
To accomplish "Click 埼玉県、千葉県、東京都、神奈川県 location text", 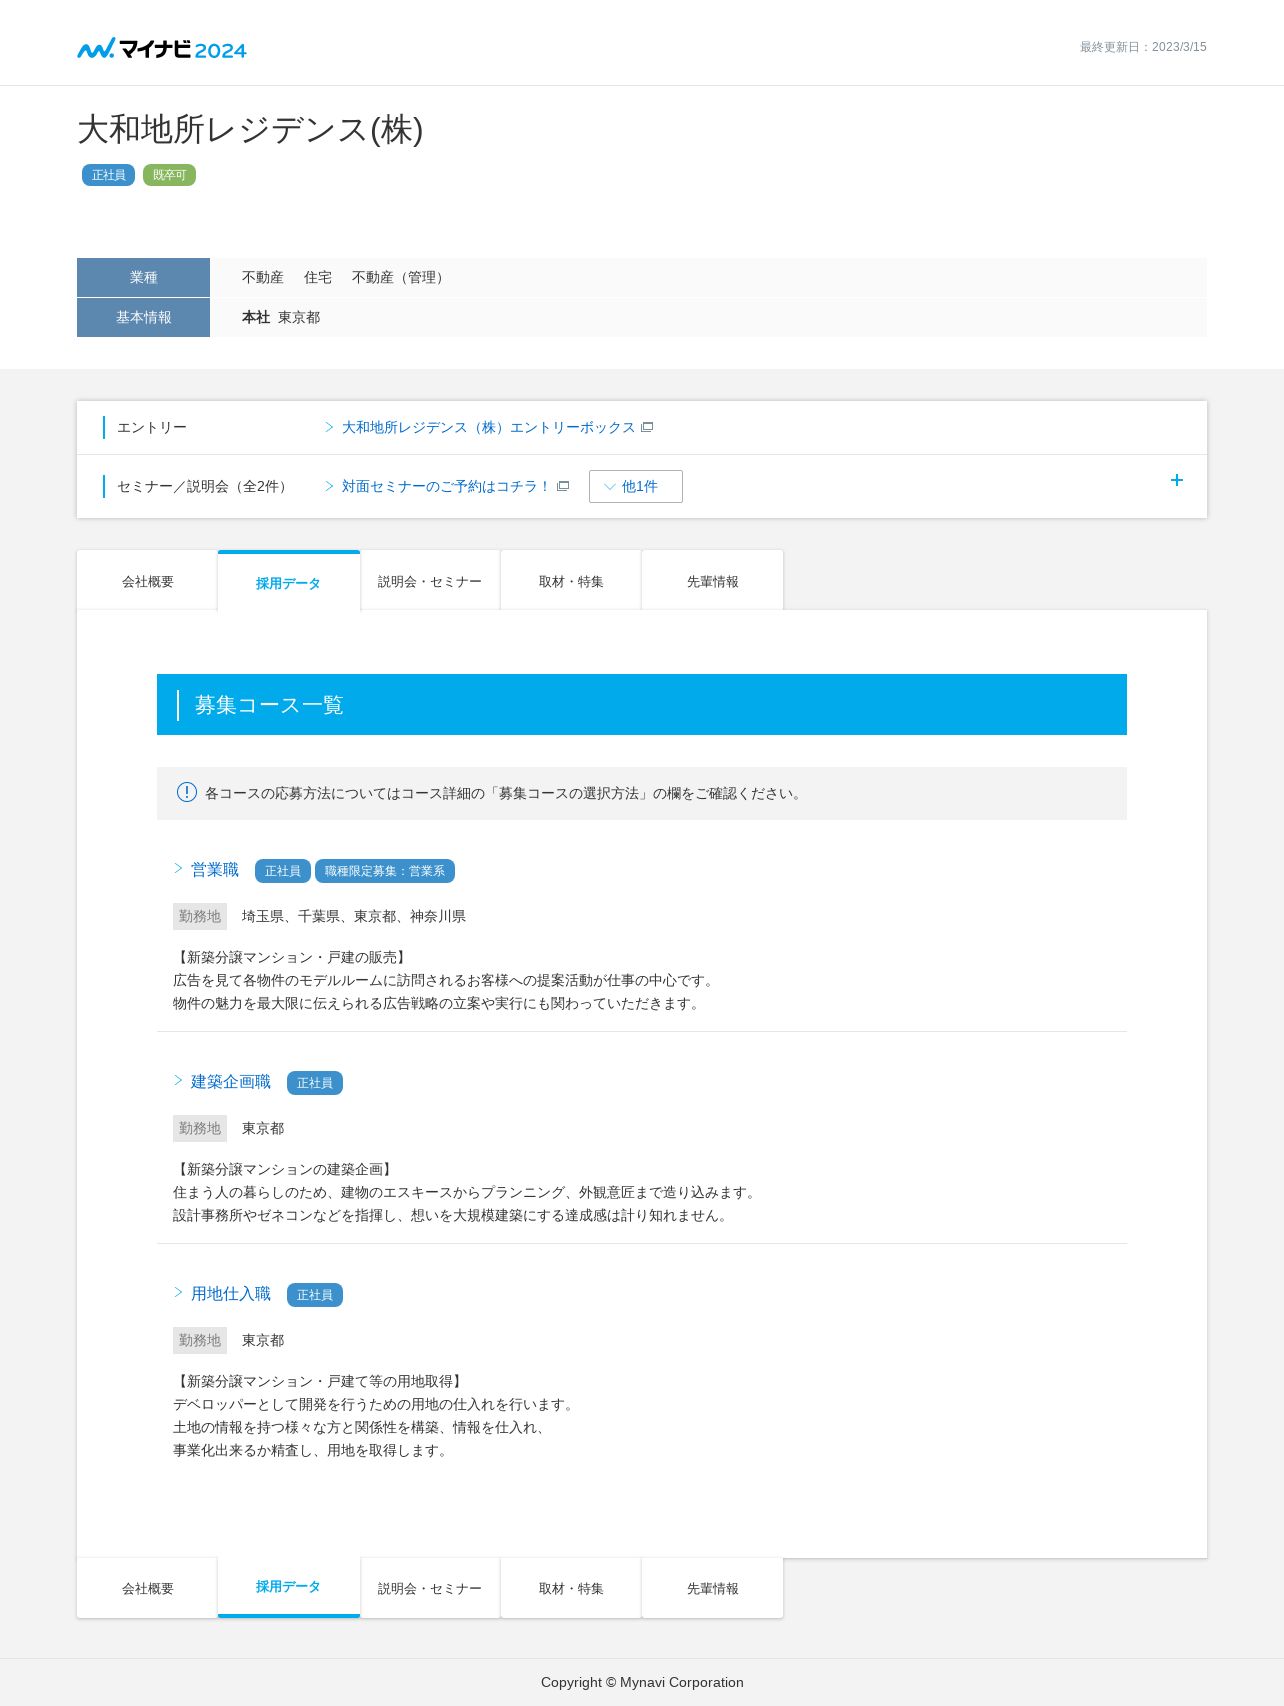I will (x=354, y=916).
